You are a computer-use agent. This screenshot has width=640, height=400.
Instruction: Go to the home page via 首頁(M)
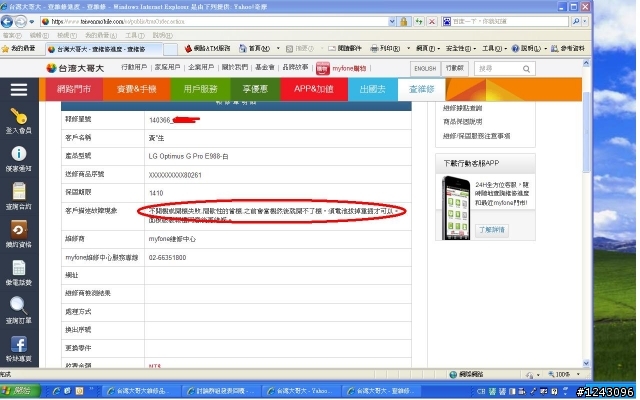click(x=254, y=48)
